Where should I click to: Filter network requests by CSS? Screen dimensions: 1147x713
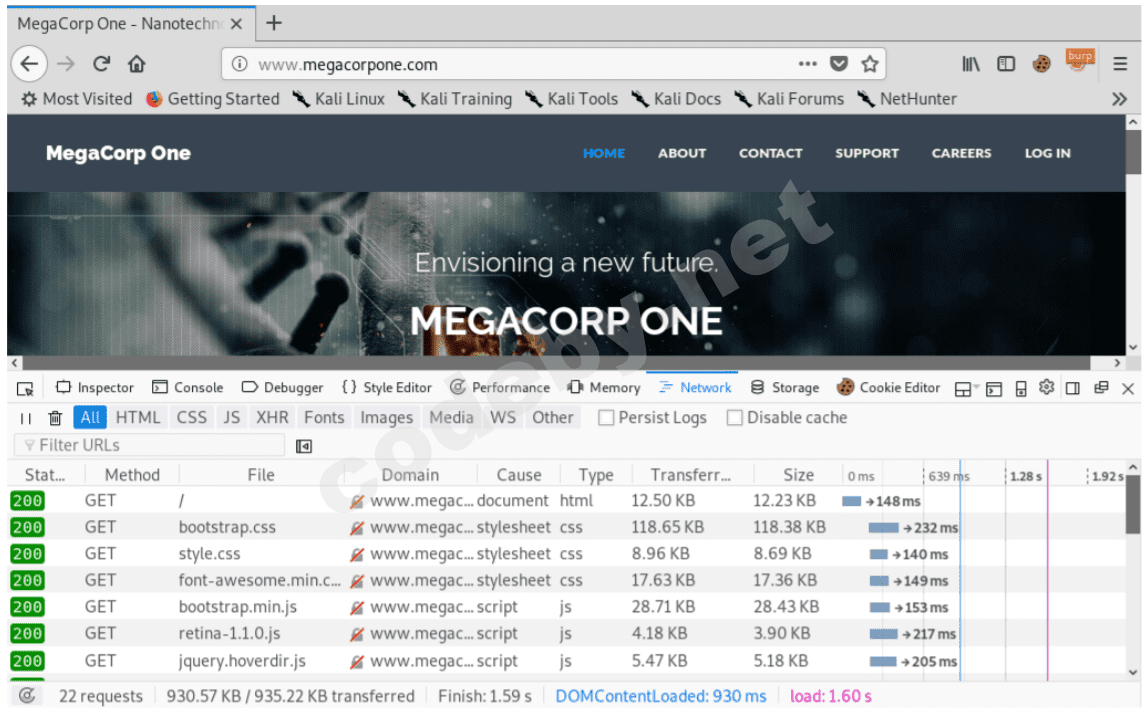coord(192,418)
